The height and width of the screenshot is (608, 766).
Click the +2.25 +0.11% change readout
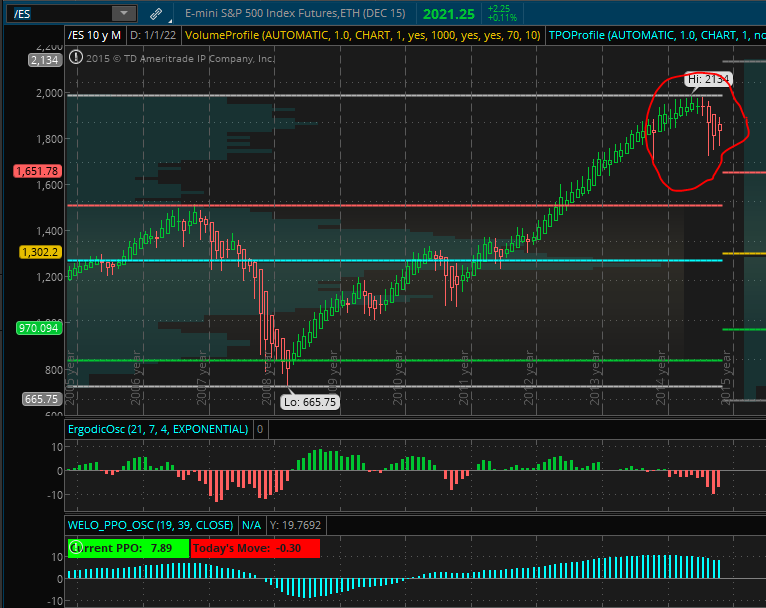click(x=502, y=13)
